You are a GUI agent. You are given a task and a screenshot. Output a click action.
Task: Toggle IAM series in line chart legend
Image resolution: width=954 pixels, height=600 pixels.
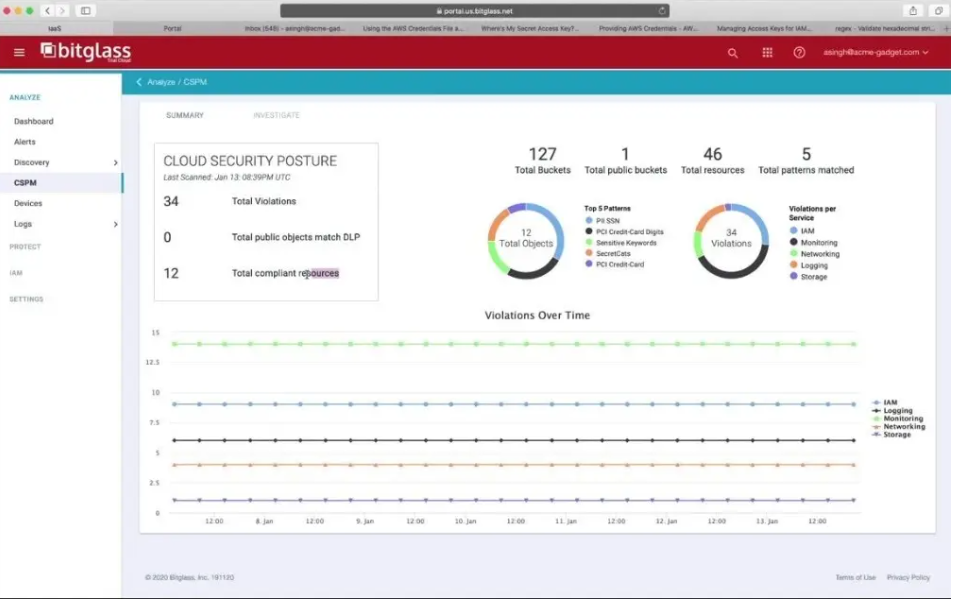(x=885, y=402)
